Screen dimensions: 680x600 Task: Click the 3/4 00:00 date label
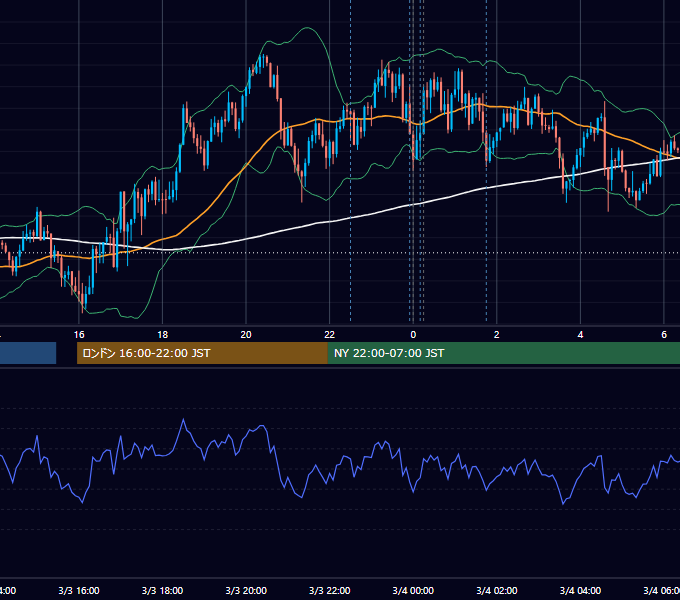point(413,591)
